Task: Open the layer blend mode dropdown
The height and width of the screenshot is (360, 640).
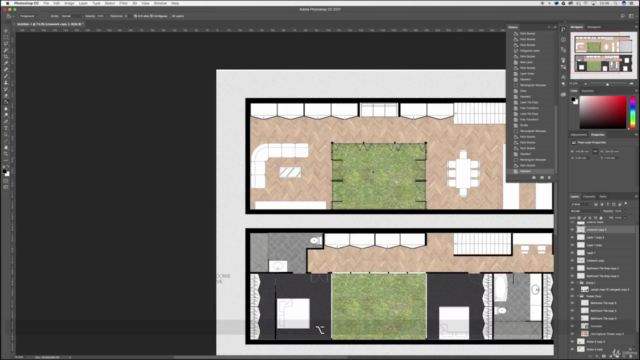Action: click(586, 211)
